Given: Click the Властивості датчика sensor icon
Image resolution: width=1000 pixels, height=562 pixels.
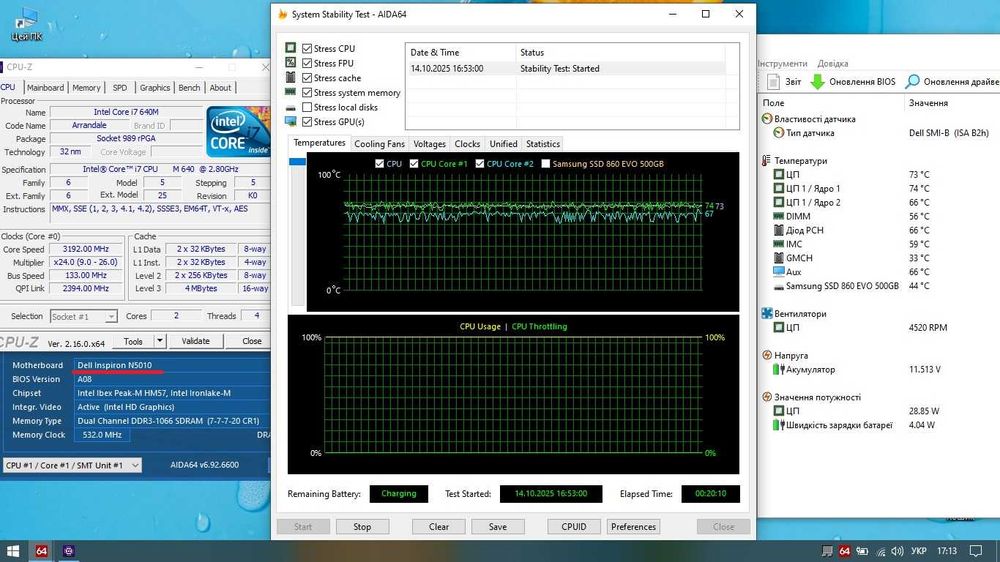Looking at the screenshot, I should click(x=767, y=119).
